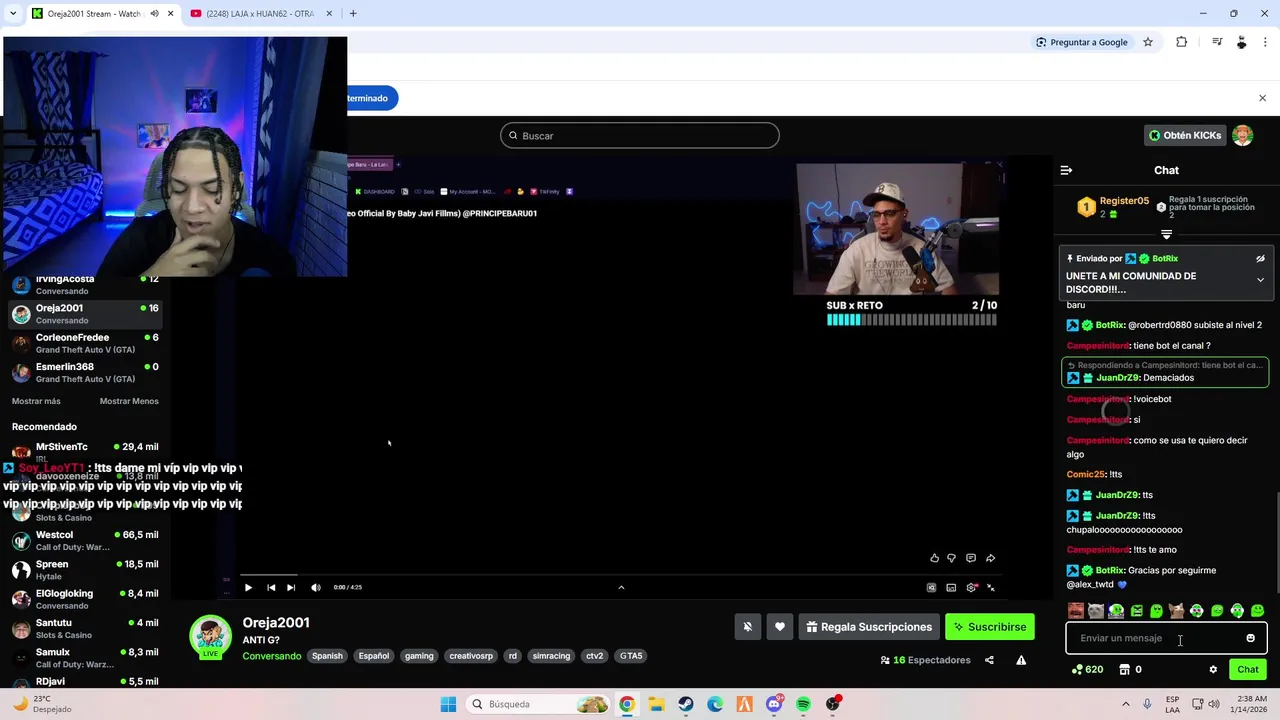Open Windows Start menu
The image size is (1280, 720).
point(448,704)
